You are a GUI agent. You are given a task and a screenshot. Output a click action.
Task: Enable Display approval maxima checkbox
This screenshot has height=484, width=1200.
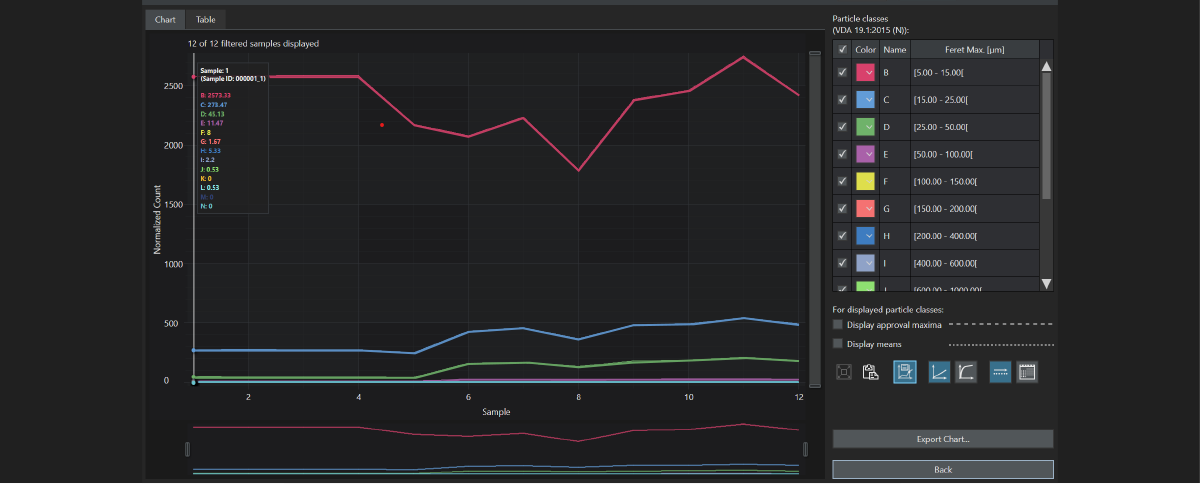[838, 324]
